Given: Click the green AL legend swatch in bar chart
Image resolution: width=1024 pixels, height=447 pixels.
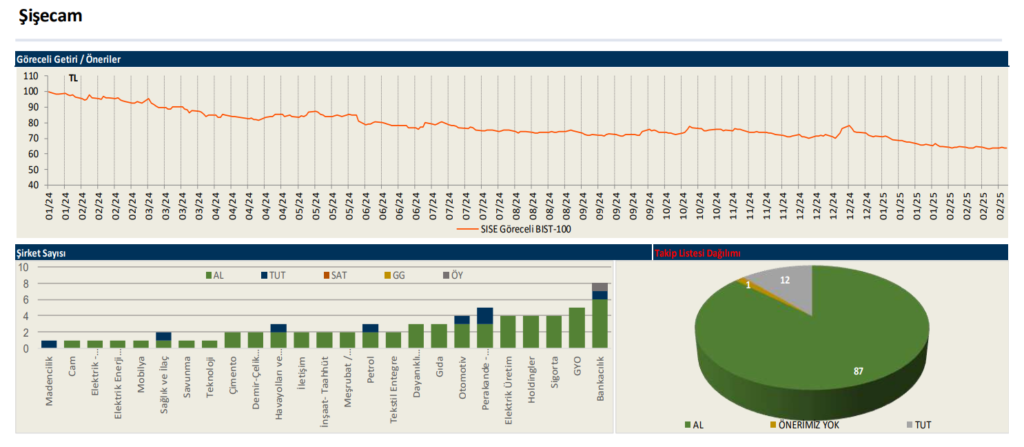Looking at the screenshot, I should click(x=208, y=276).
